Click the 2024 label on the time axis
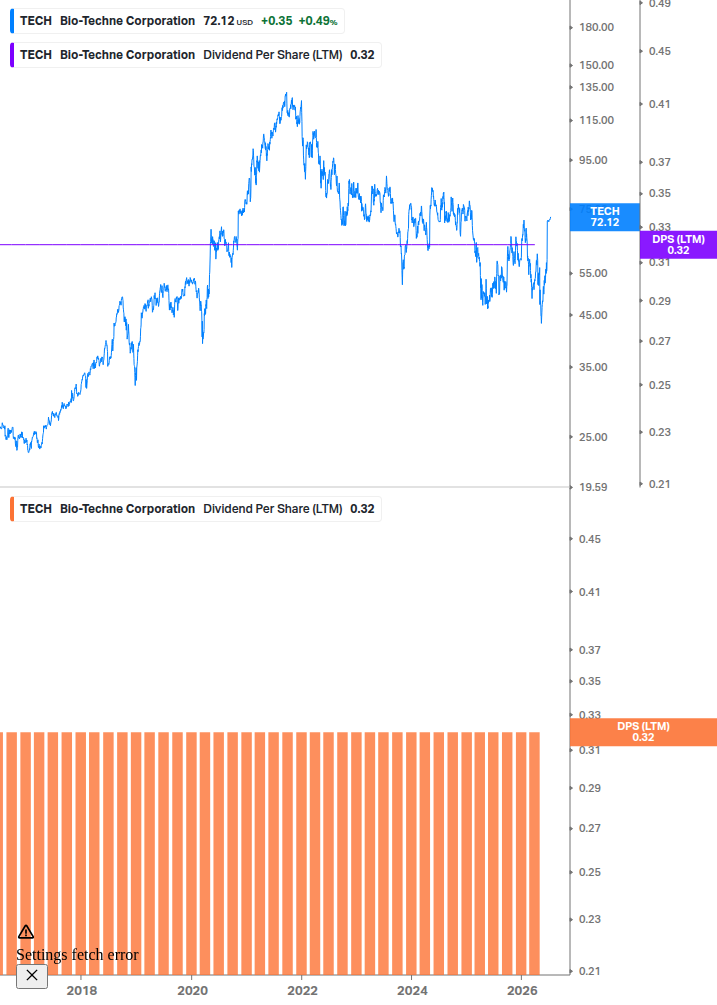 tap(412, 991)
